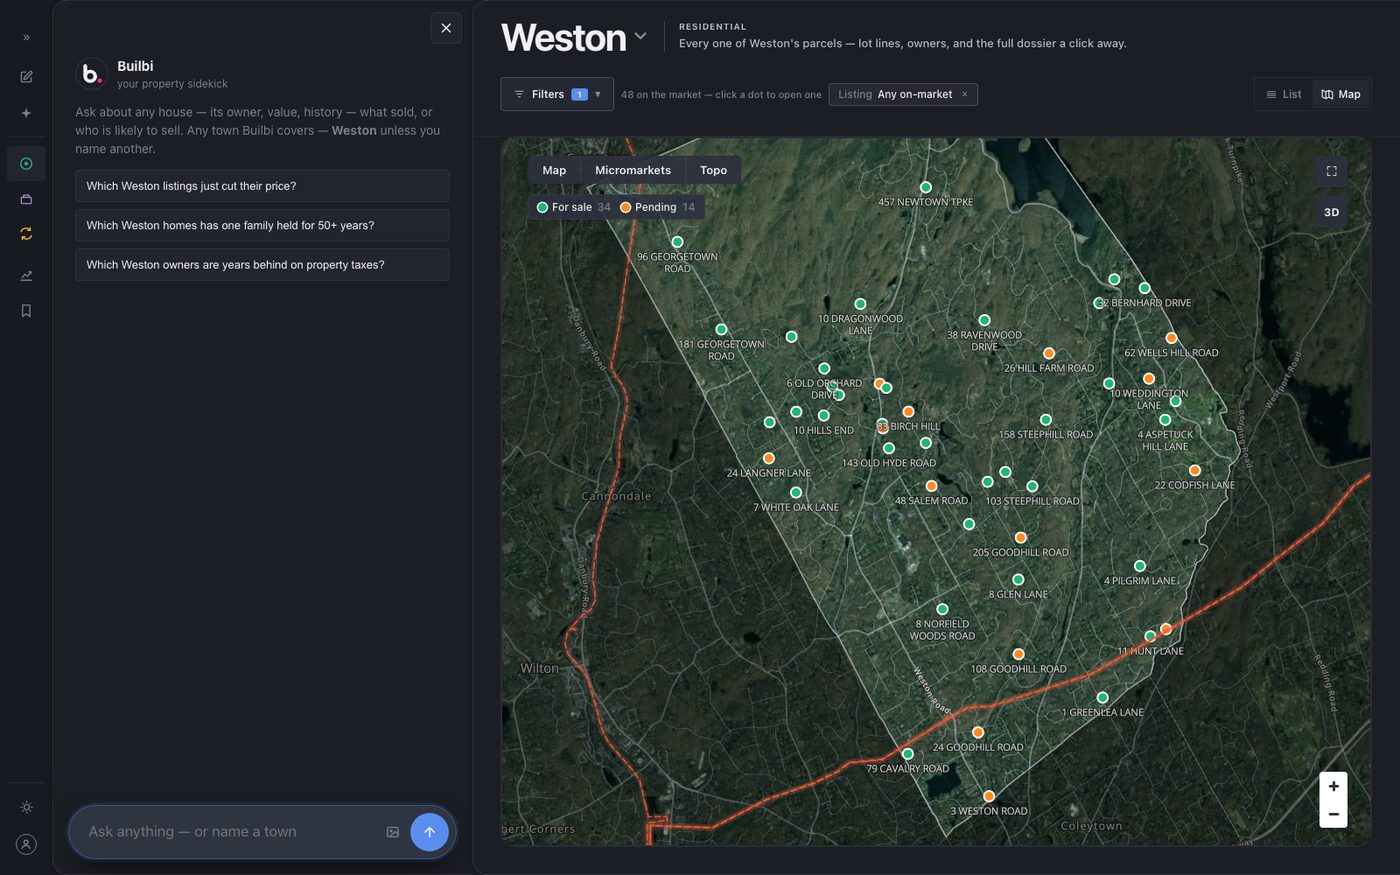
Task: Click the 24 Langner Lane pending dot
Action: [x=769, y=458]
